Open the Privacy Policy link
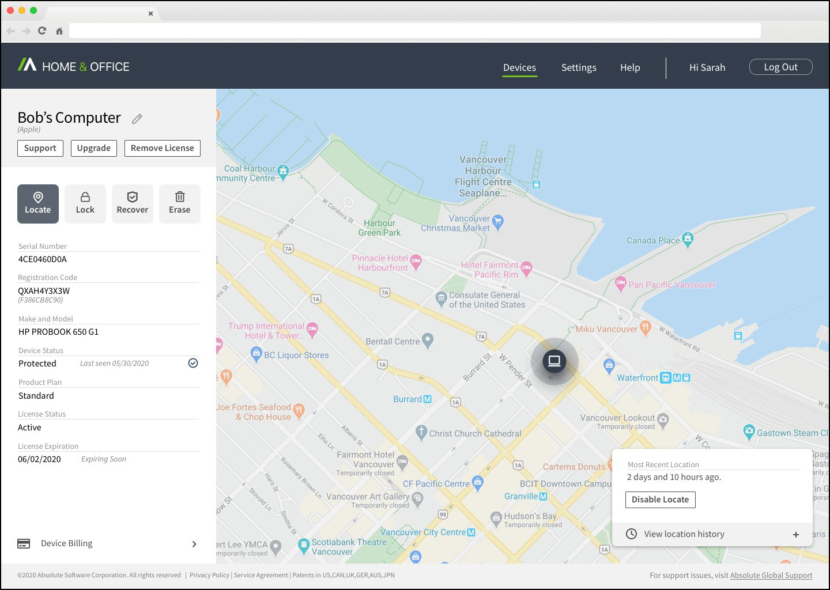 coord(209,575)
